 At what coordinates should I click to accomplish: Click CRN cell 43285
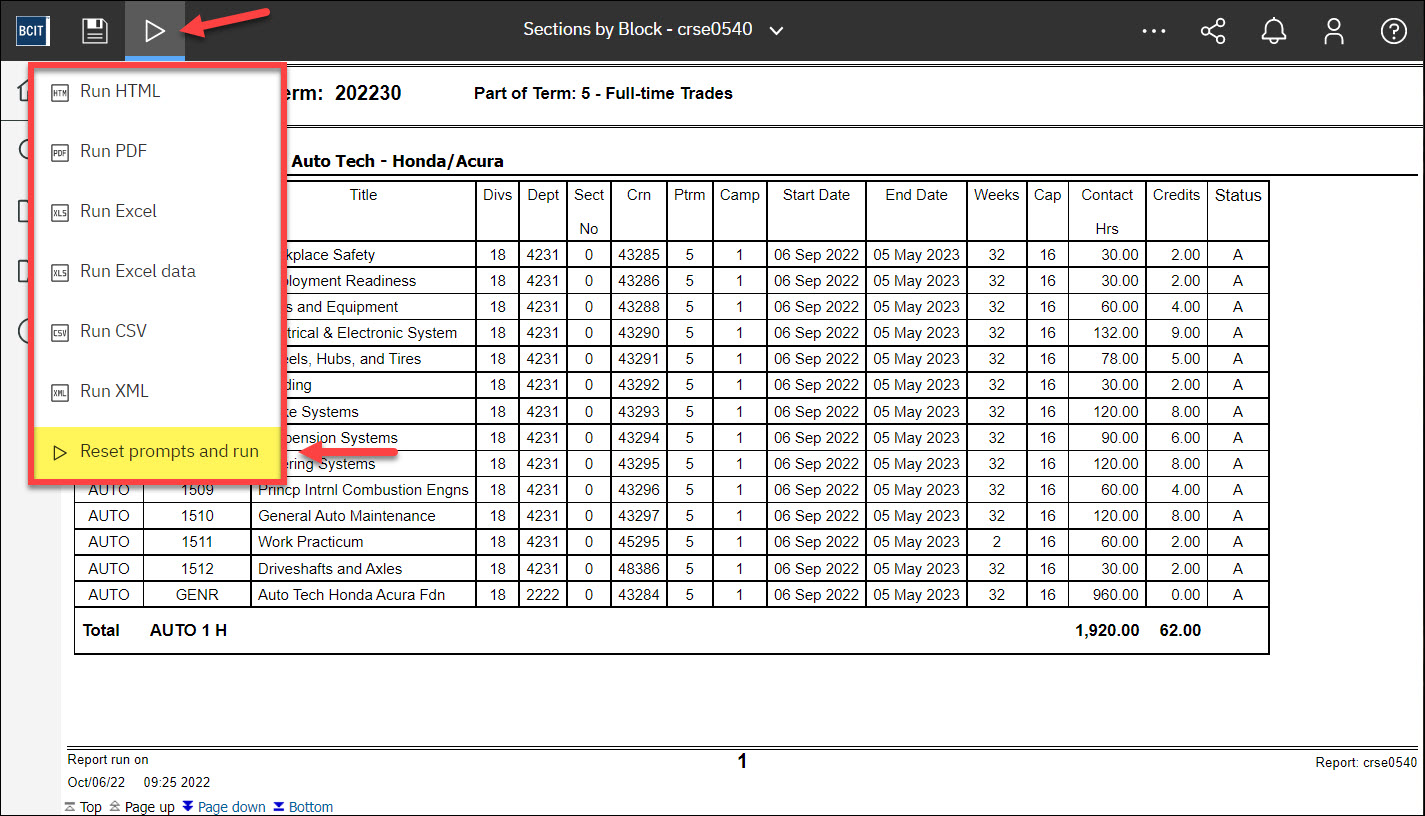click(x=639, y=255)
